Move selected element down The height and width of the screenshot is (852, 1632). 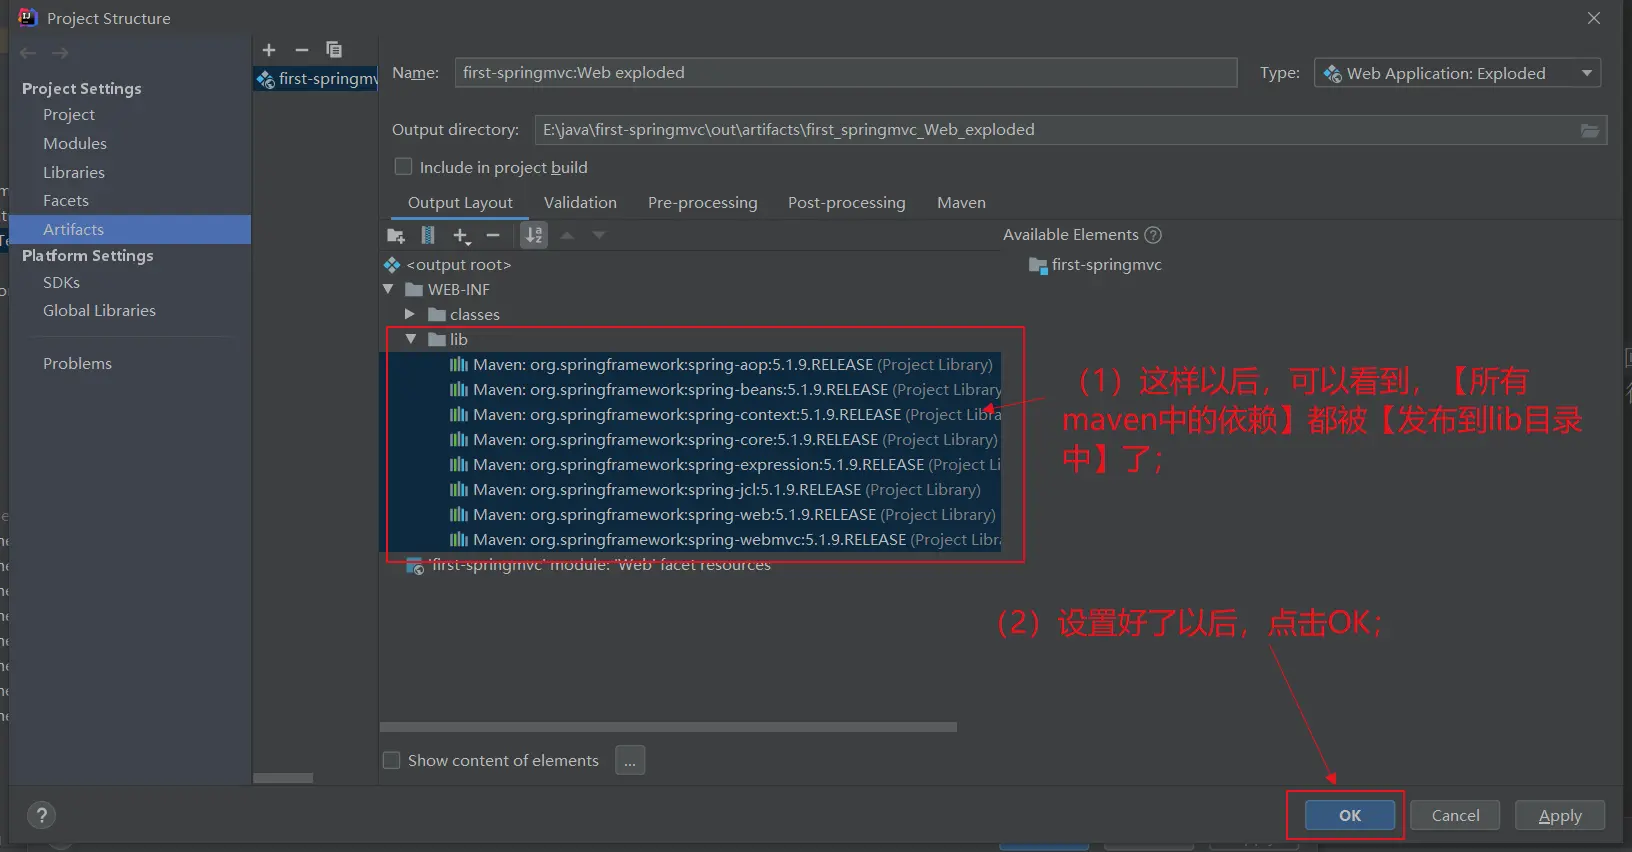(x=599, y=235)
